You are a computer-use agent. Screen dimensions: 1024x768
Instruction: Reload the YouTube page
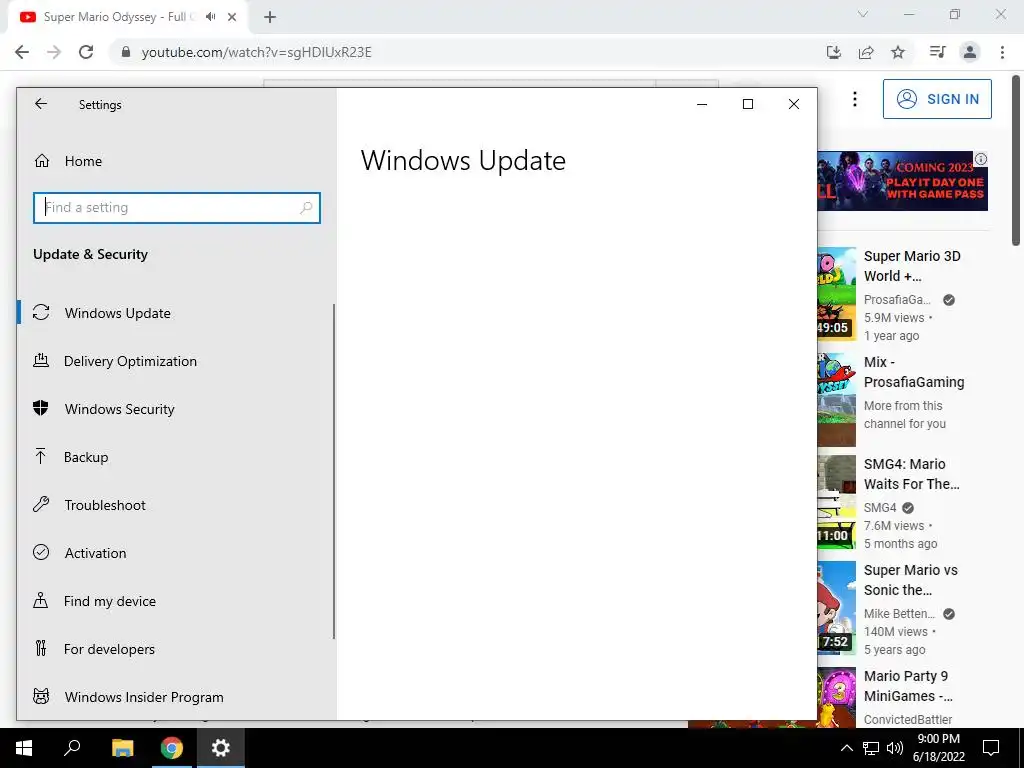tap(86, 52)
